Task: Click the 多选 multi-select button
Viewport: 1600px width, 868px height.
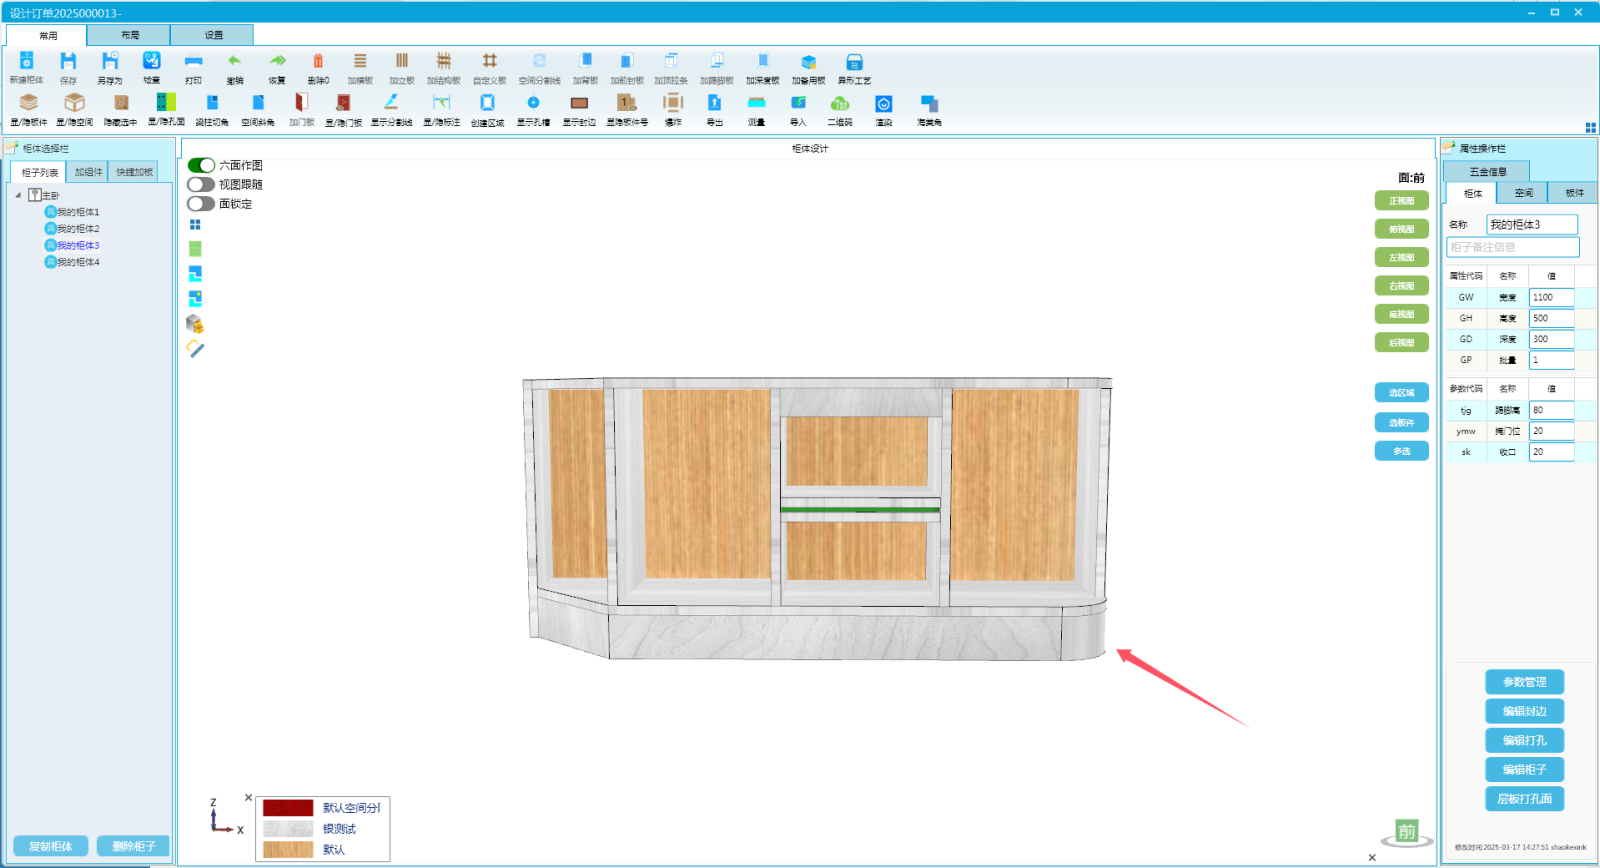Action: point(1401,451)
